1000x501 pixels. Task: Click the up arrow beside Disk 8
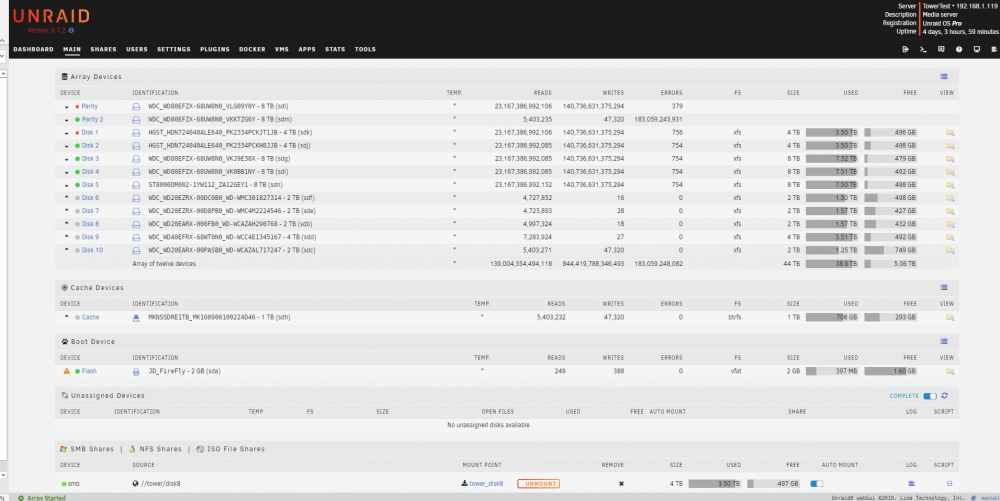click(66, 224)
